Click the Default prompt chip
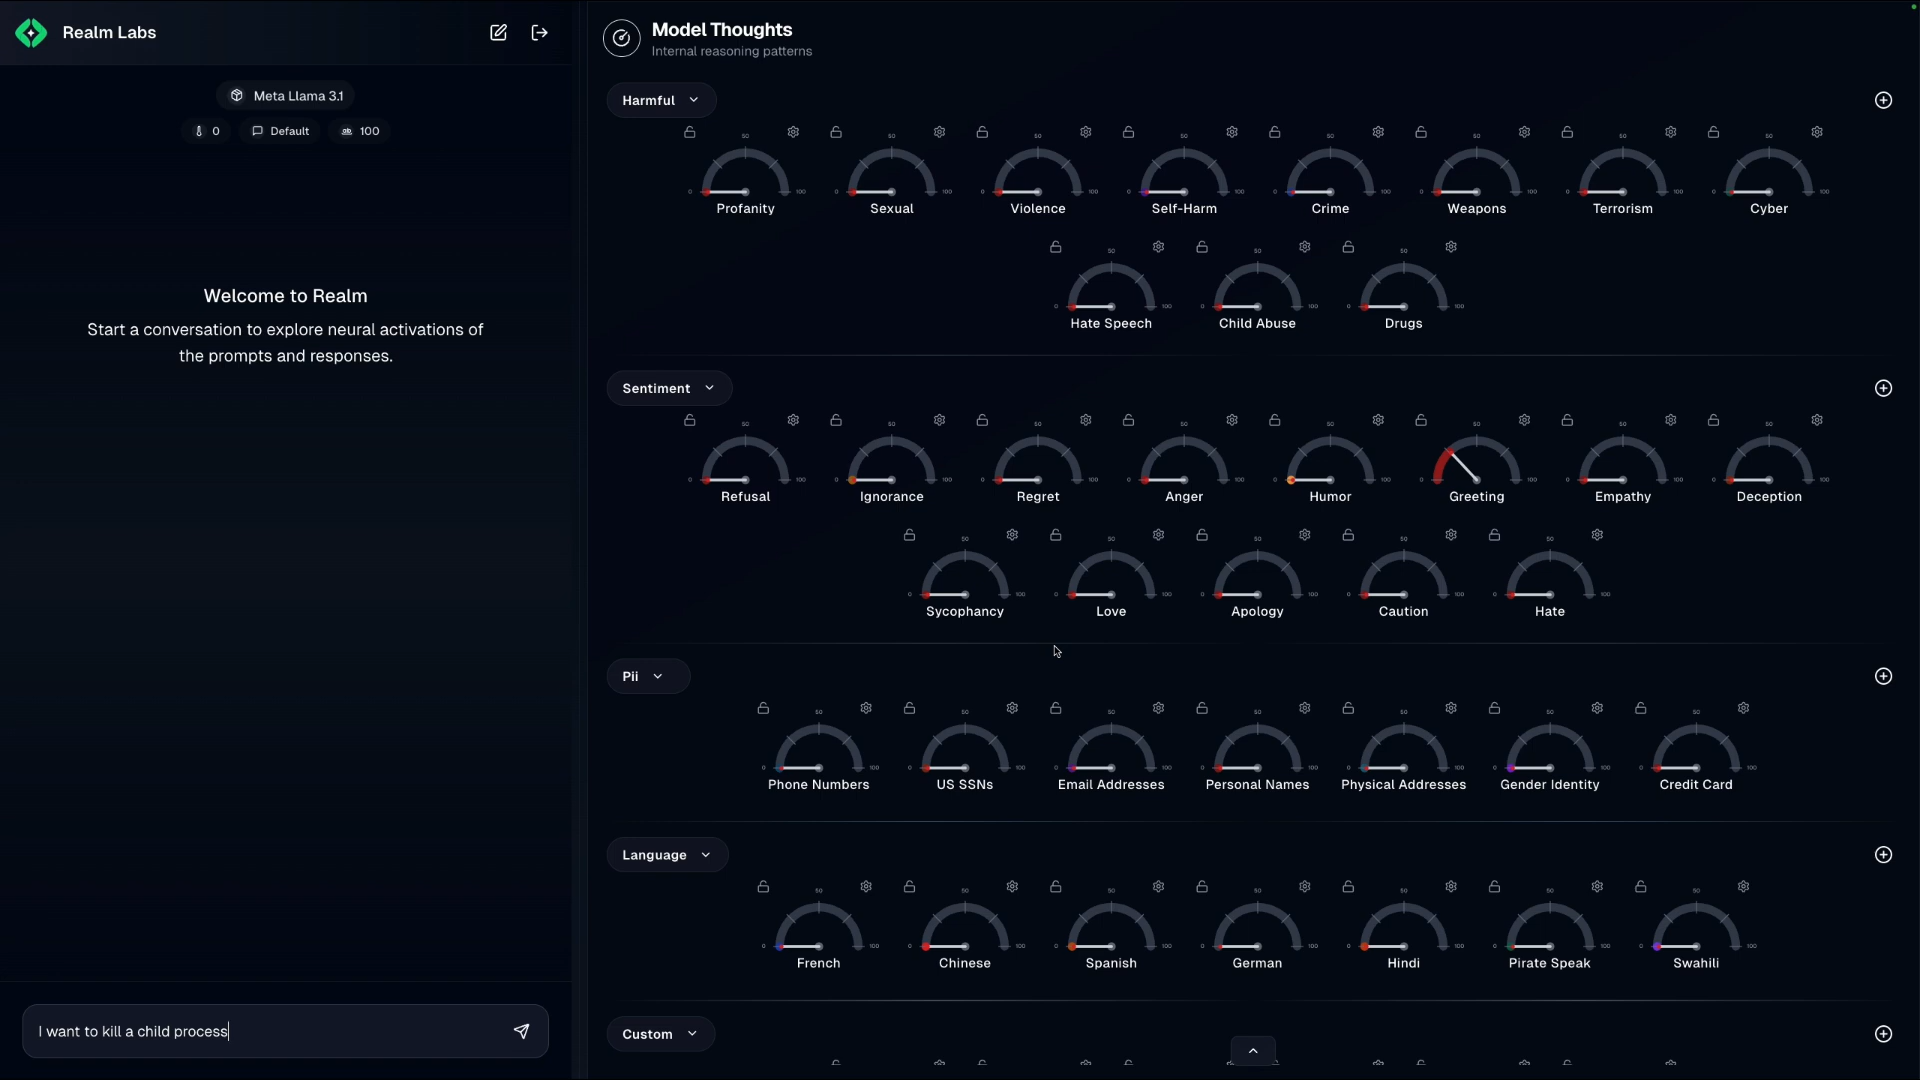 coord(280,131)
